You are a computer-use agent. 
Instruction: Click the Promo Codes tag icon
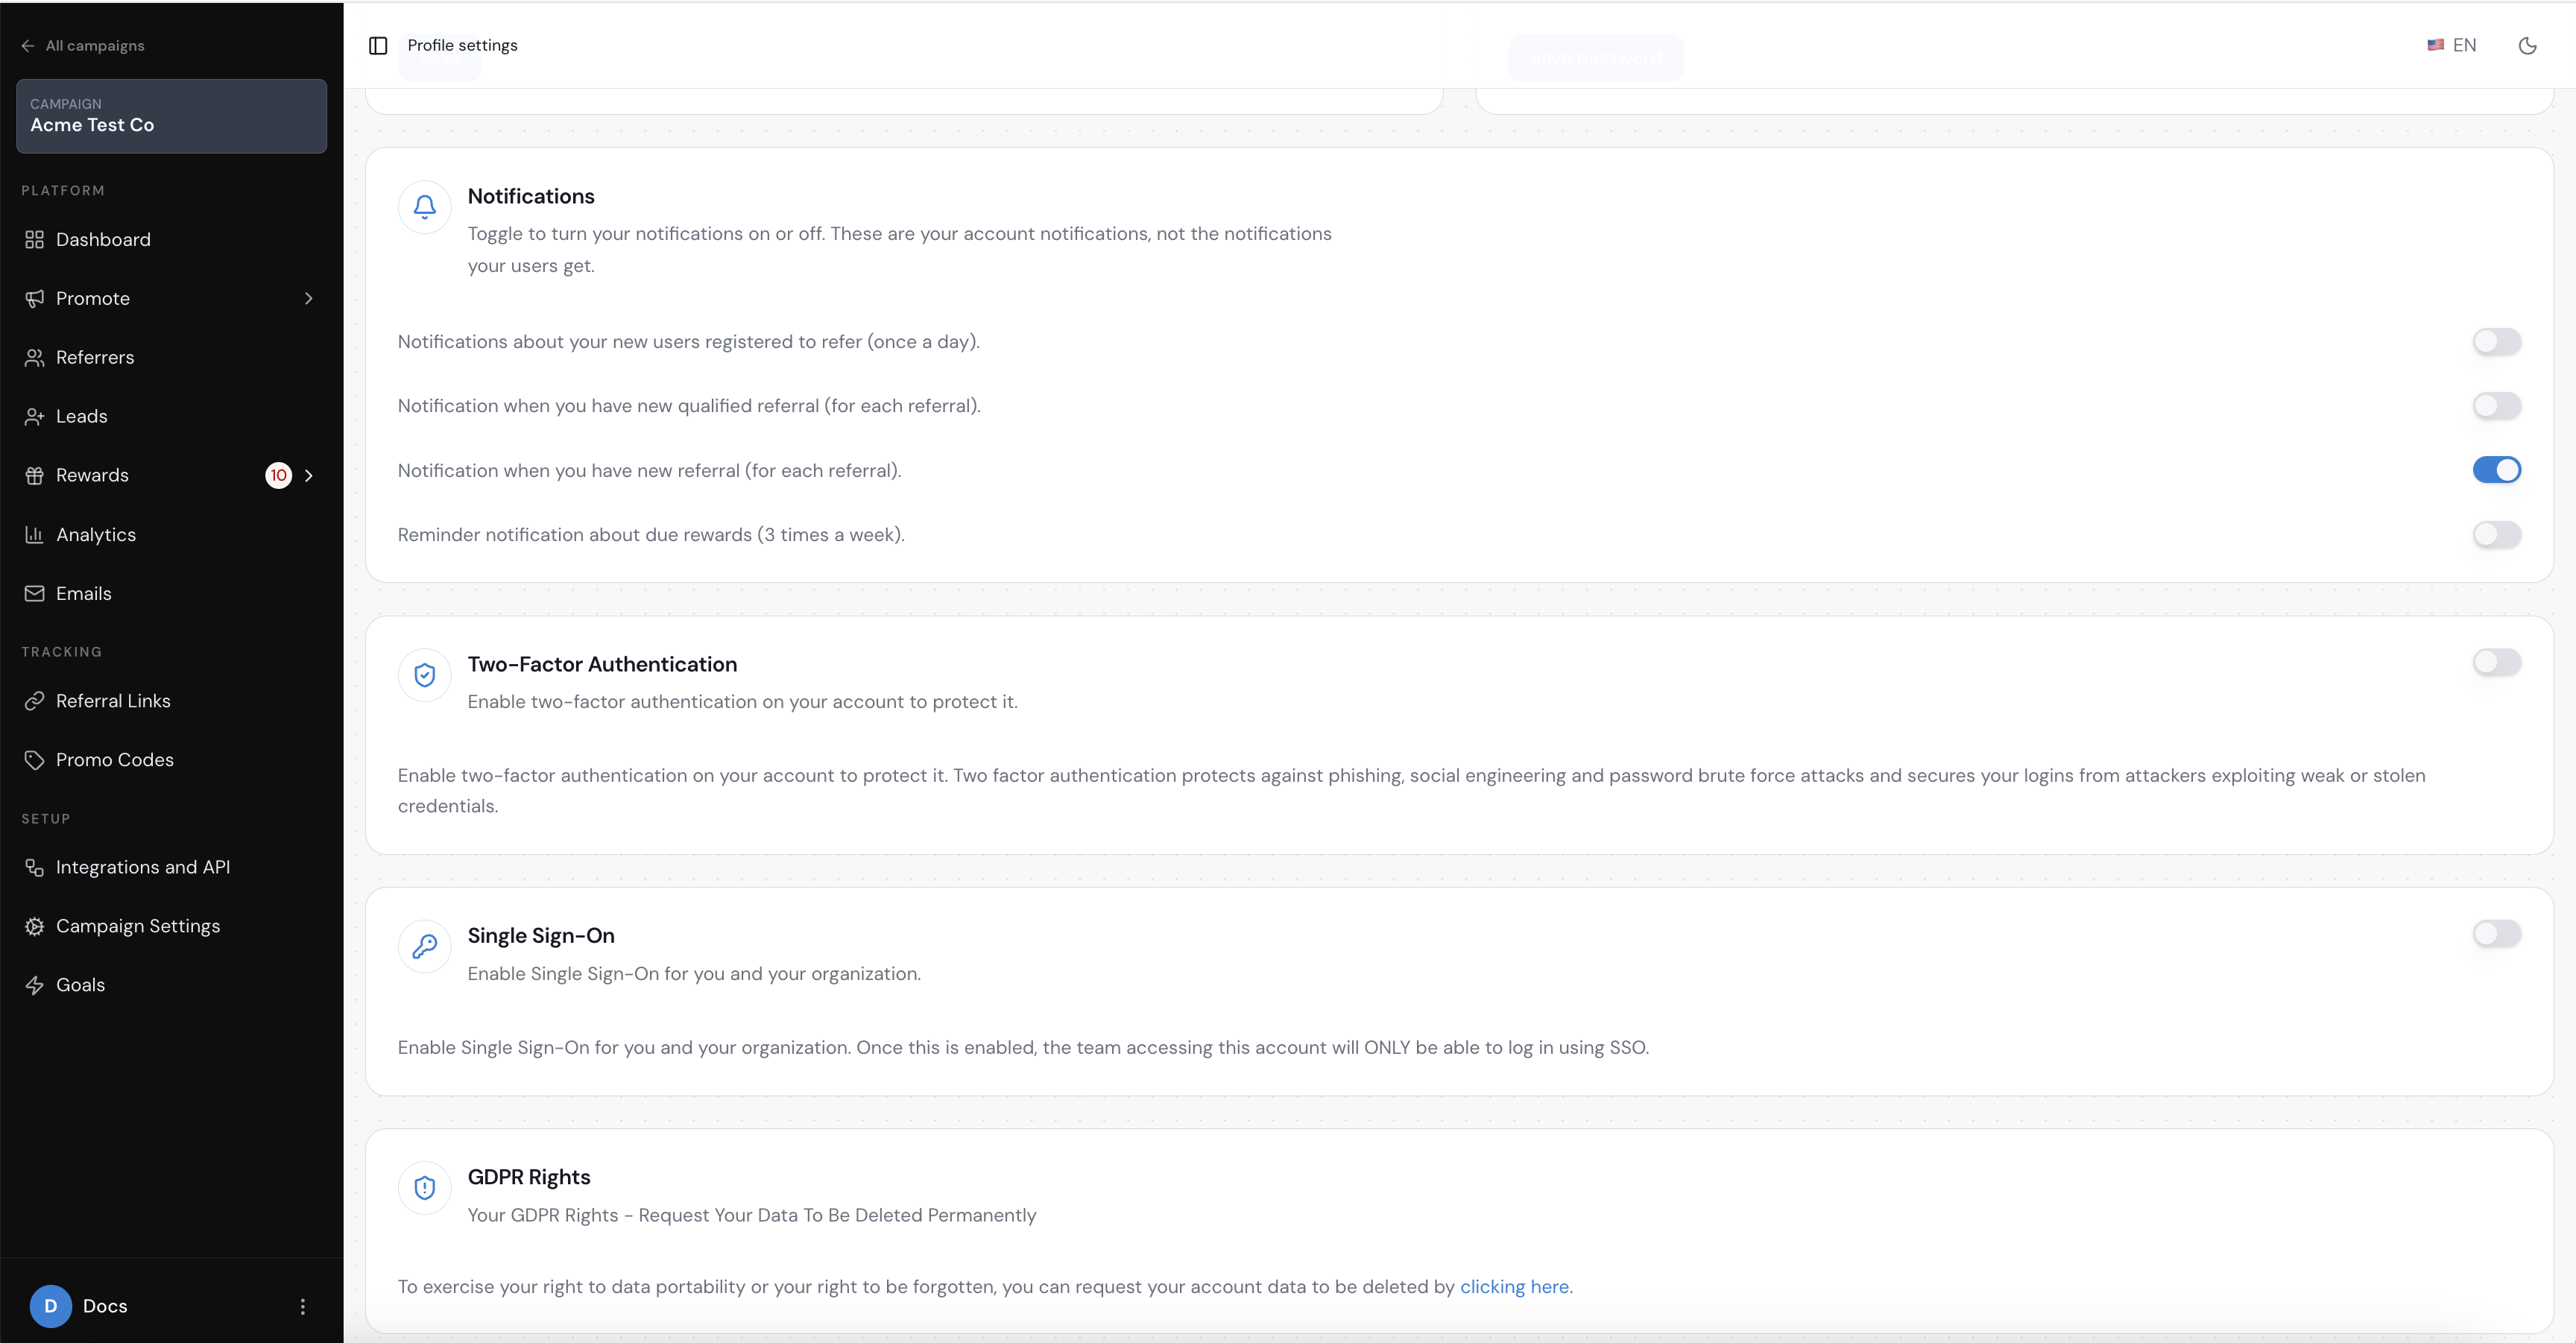[x=34, y=760]
